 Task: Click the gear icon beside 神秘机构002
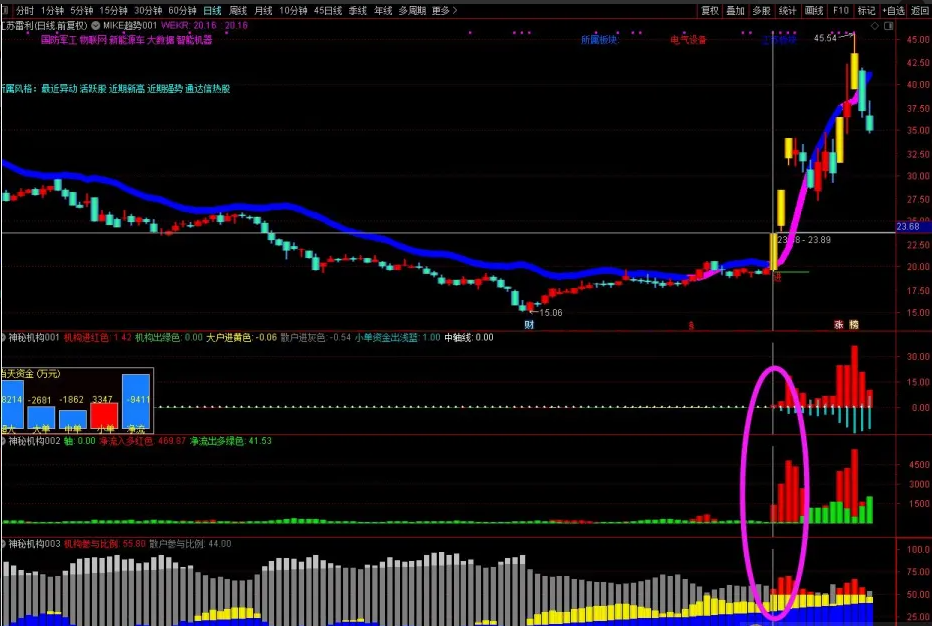(x=3, y=440)
